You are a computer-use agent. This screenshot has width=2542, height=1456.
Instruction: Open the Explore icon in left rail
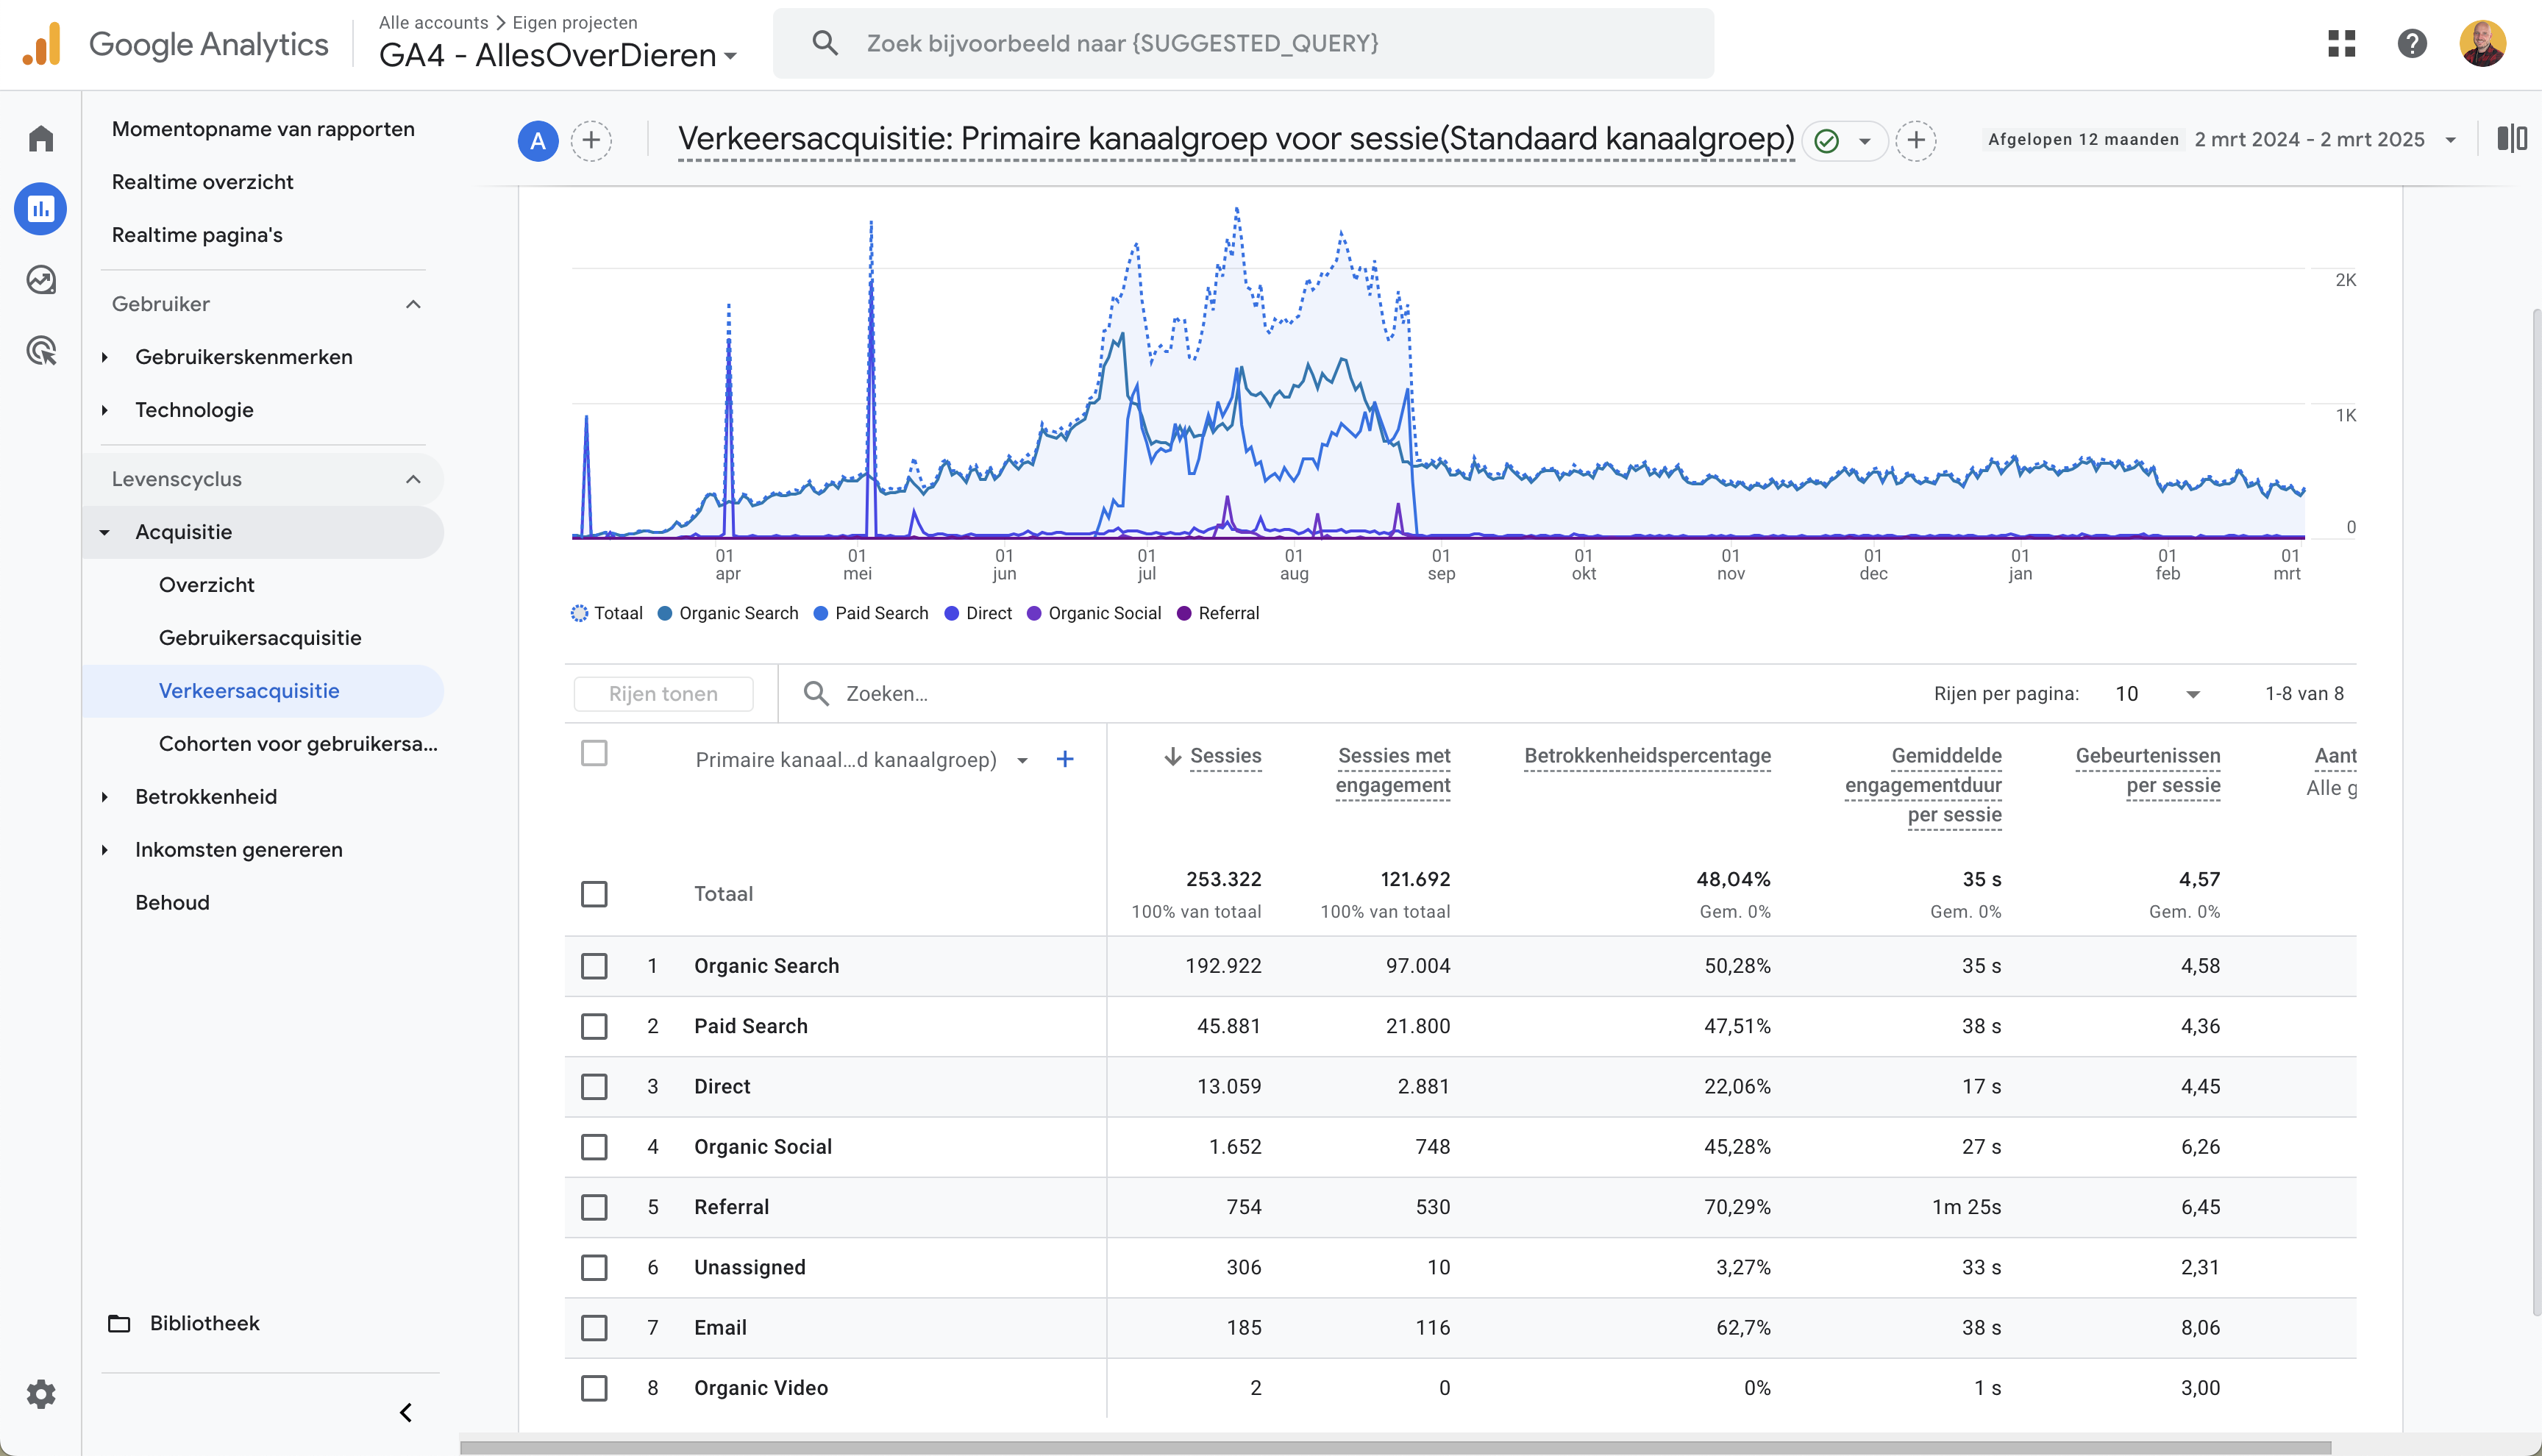coord(41,280)
